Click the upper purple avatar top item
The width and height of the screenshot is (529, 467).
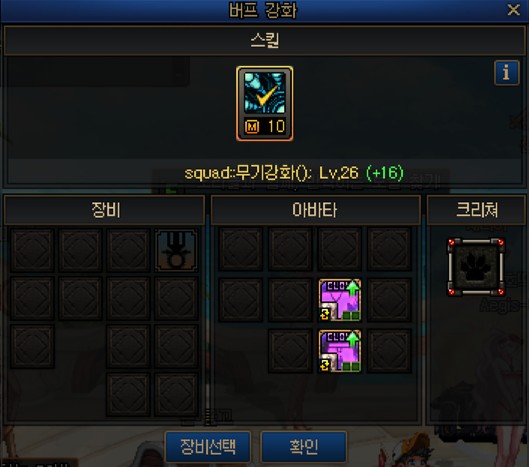point(340,300)
